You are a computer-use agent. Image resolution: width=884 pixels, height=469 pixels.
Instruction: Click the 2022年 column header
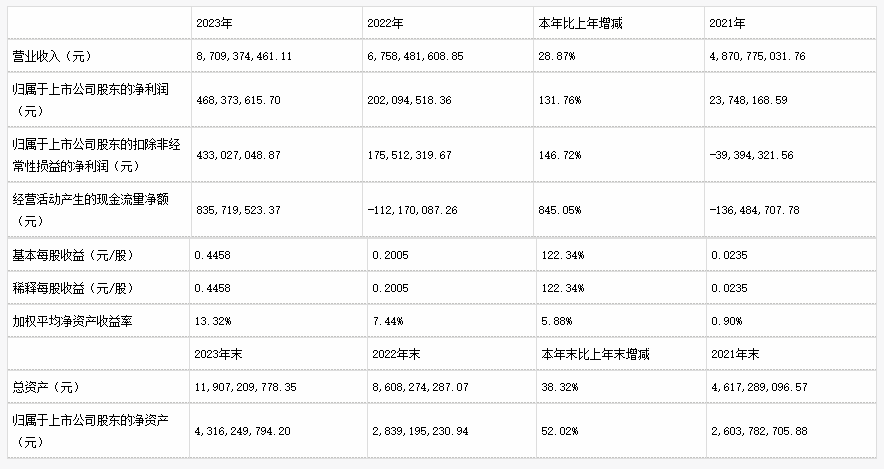point(448,23)
